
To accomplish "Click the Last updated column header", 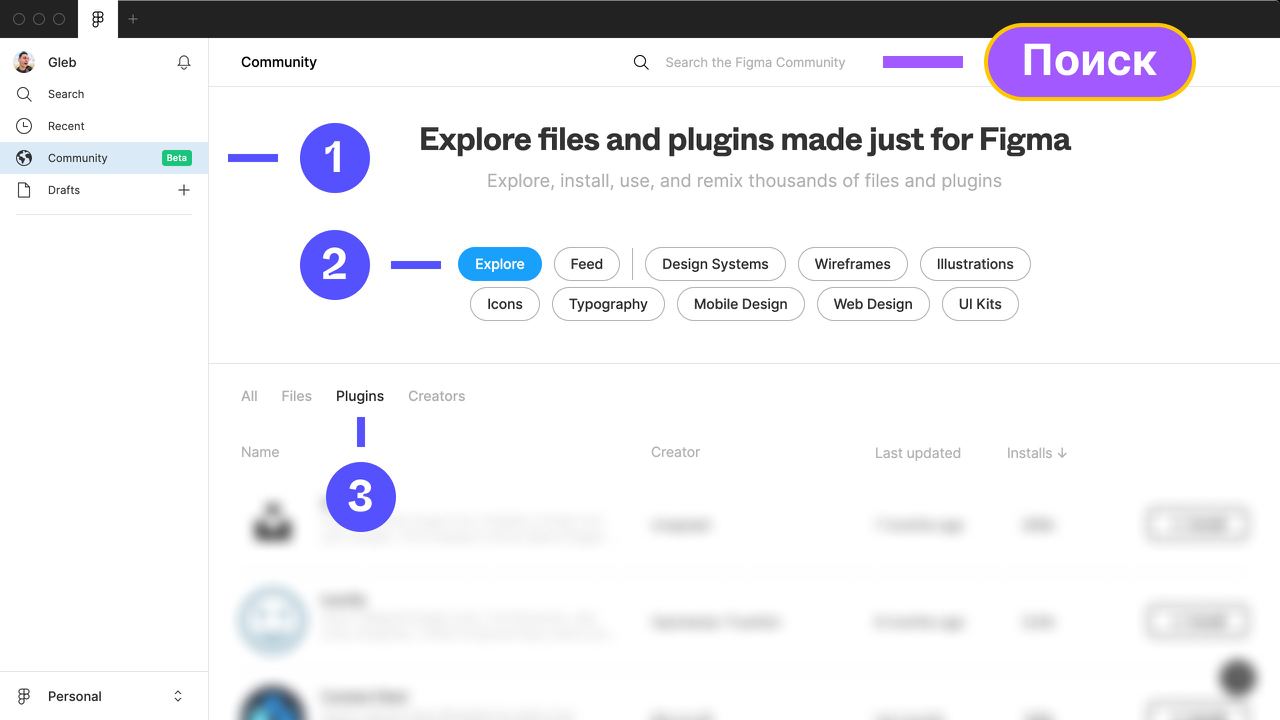I will 918,453.
